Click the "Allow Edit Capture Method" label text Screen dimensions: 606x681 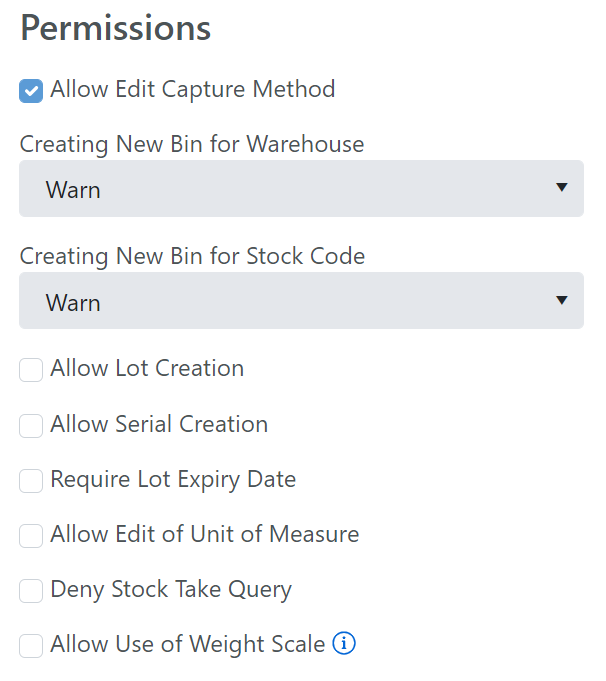tap(193, 89)
